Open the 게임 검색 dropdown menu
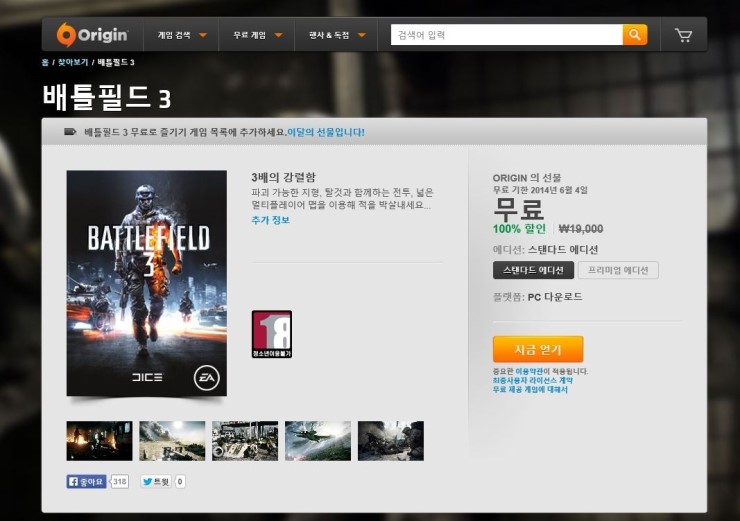The width and height of the screenshot is (740, 521). 181,35
